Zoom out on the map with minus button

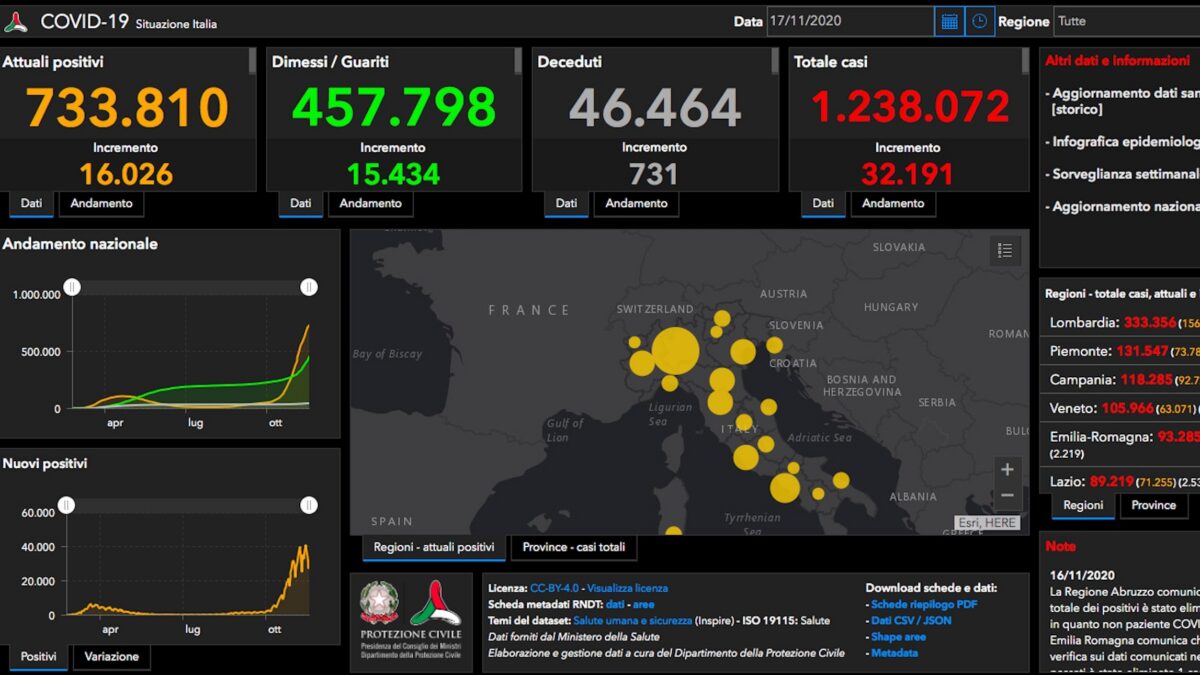(1007, 495)
